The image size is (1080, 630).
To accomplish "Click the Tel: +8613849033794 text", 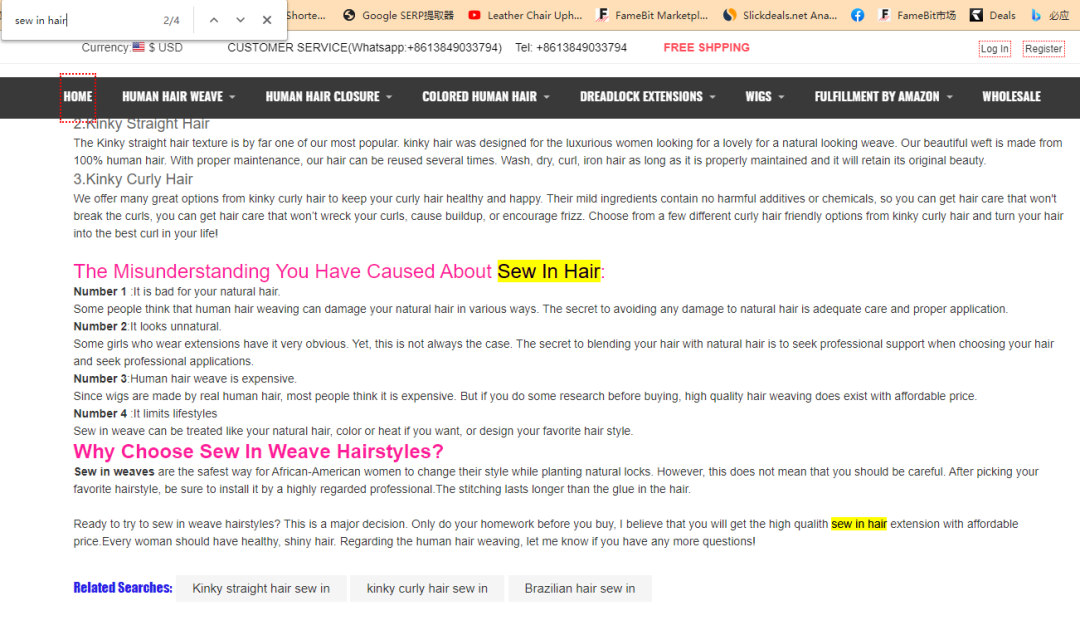I will tap(571, 48).
